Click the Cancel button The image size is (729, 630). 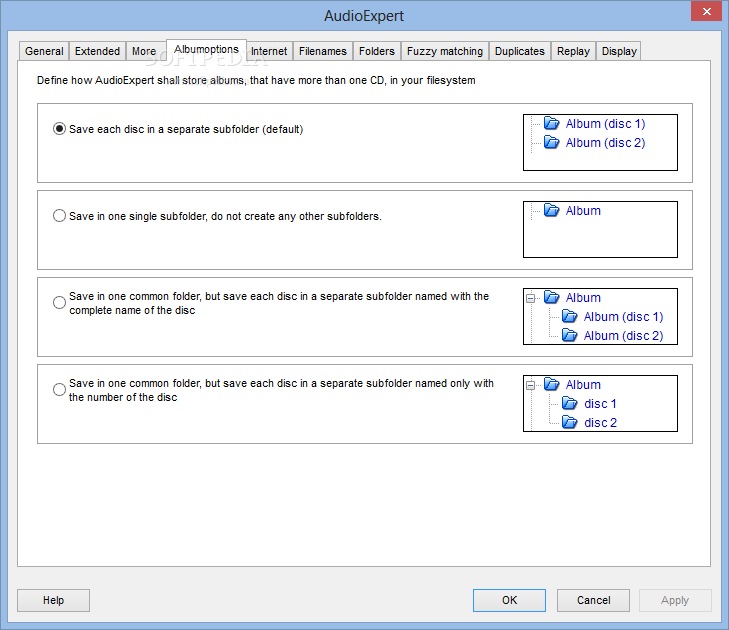[x=593, y=600]
